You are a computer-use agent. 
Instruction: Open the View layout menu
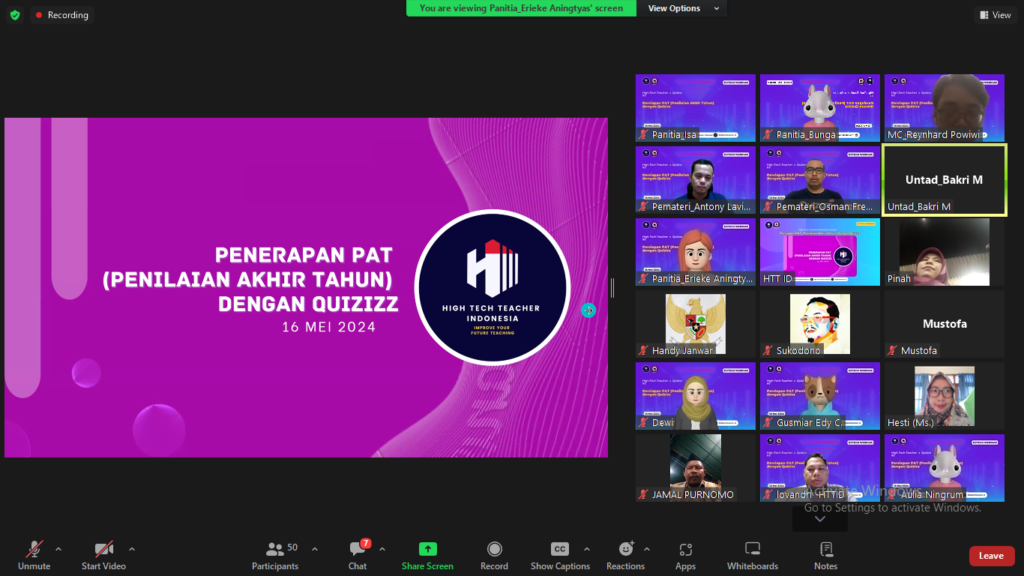995,15
